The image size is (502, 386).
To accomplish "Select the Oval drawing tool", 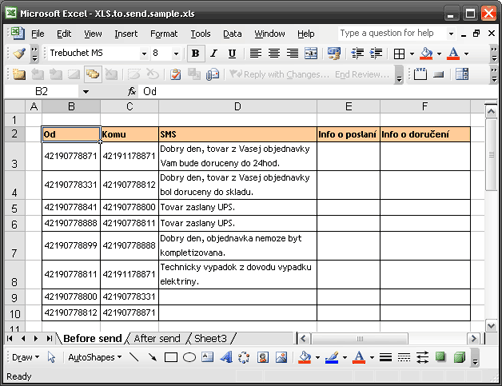I will (189, 357).
